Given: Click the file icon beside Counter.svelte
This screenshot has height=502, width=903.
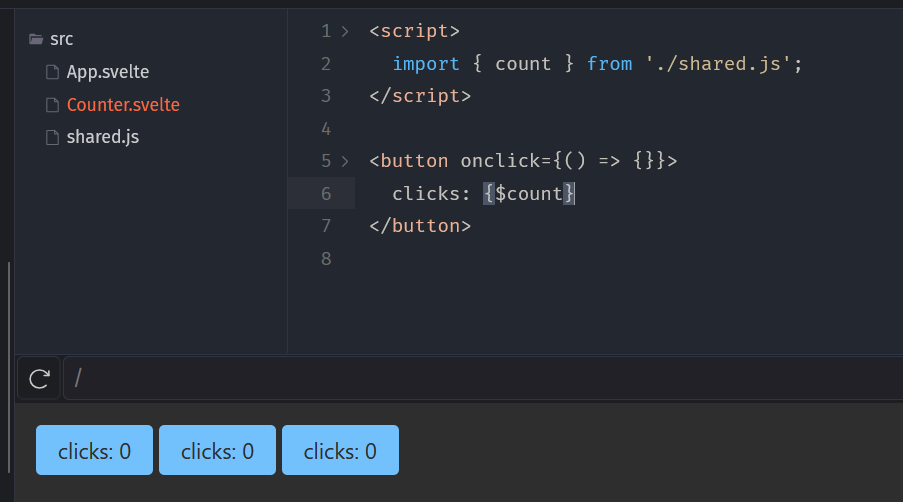Looking at the screenshot, I should [x=53, y=105].
